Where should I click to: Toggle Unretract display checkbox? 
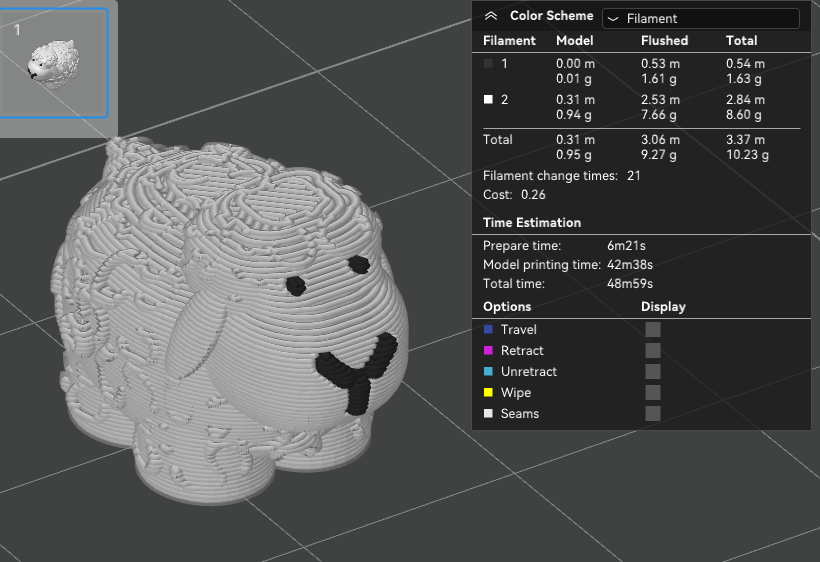point(653,371)
